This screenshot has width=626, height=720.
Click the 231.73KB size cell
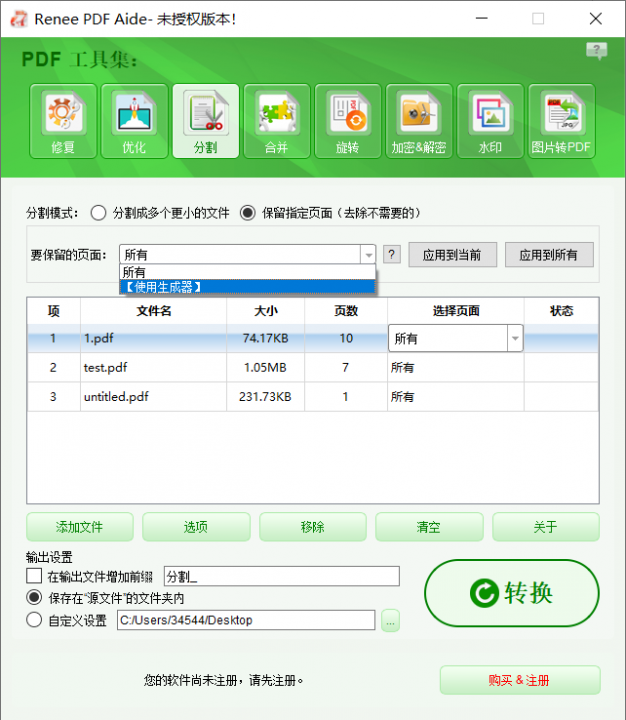click(265, 396)
